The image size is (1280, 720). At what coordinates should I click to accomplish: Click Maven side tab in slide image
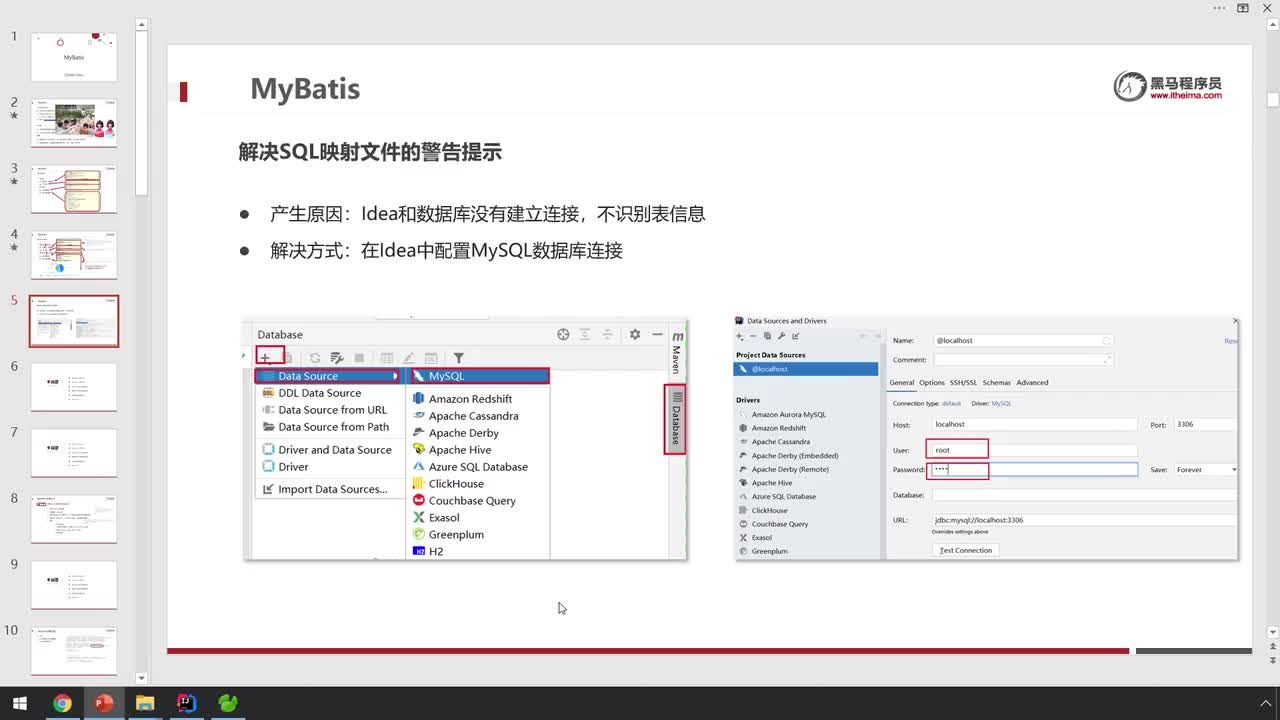676,353
